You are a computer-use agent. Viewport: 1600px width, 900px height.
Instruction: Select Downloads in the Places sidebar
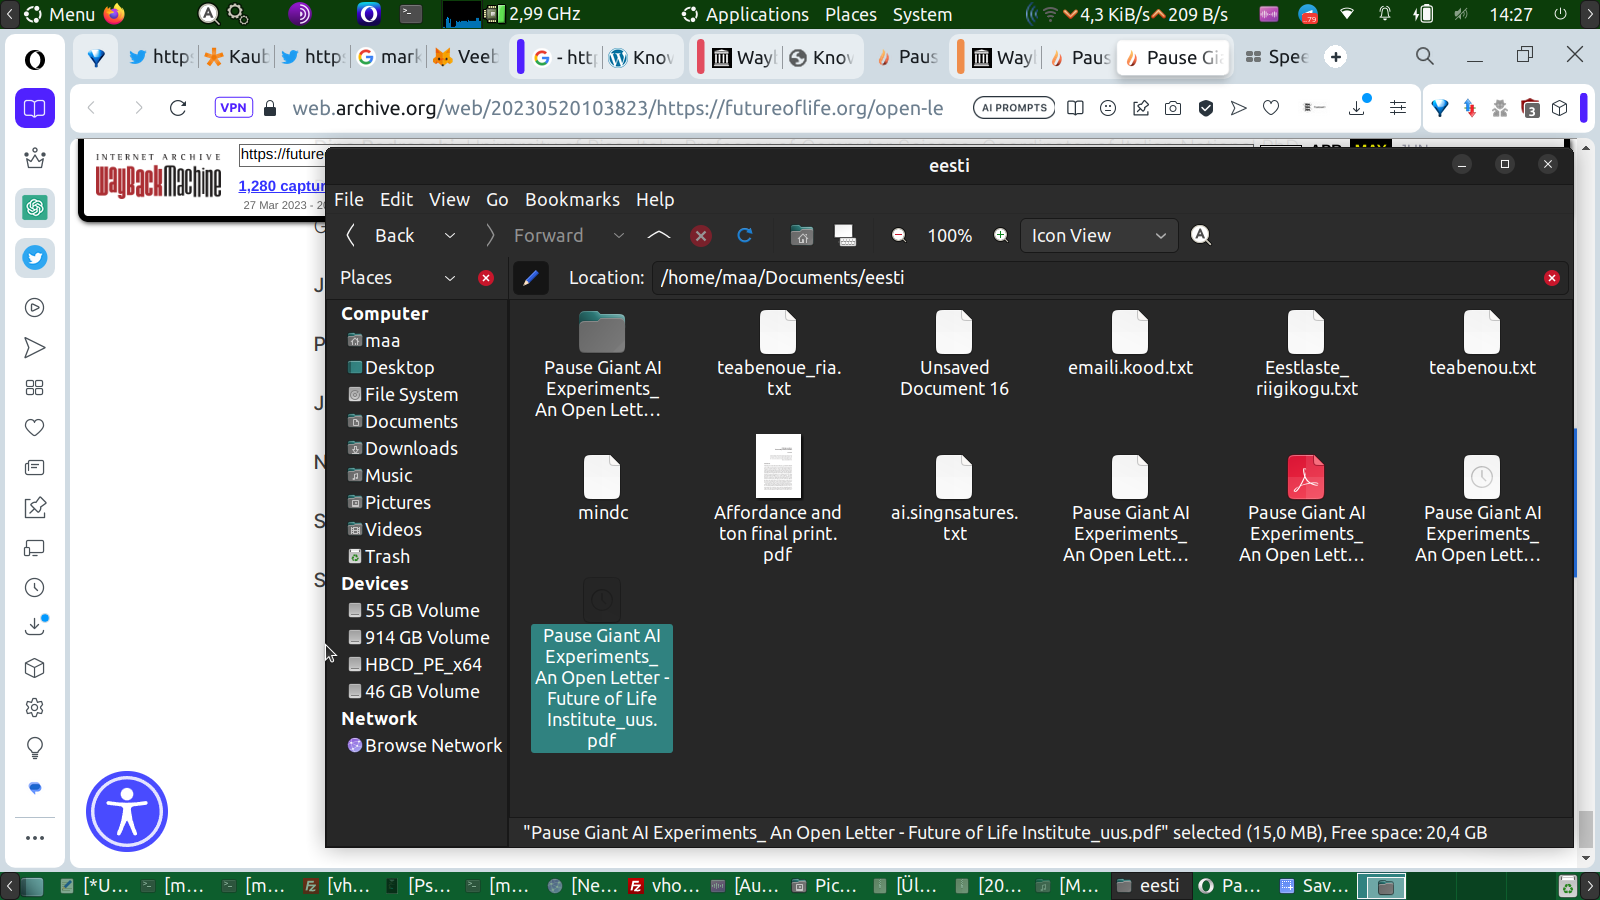(x=411, y=449)
